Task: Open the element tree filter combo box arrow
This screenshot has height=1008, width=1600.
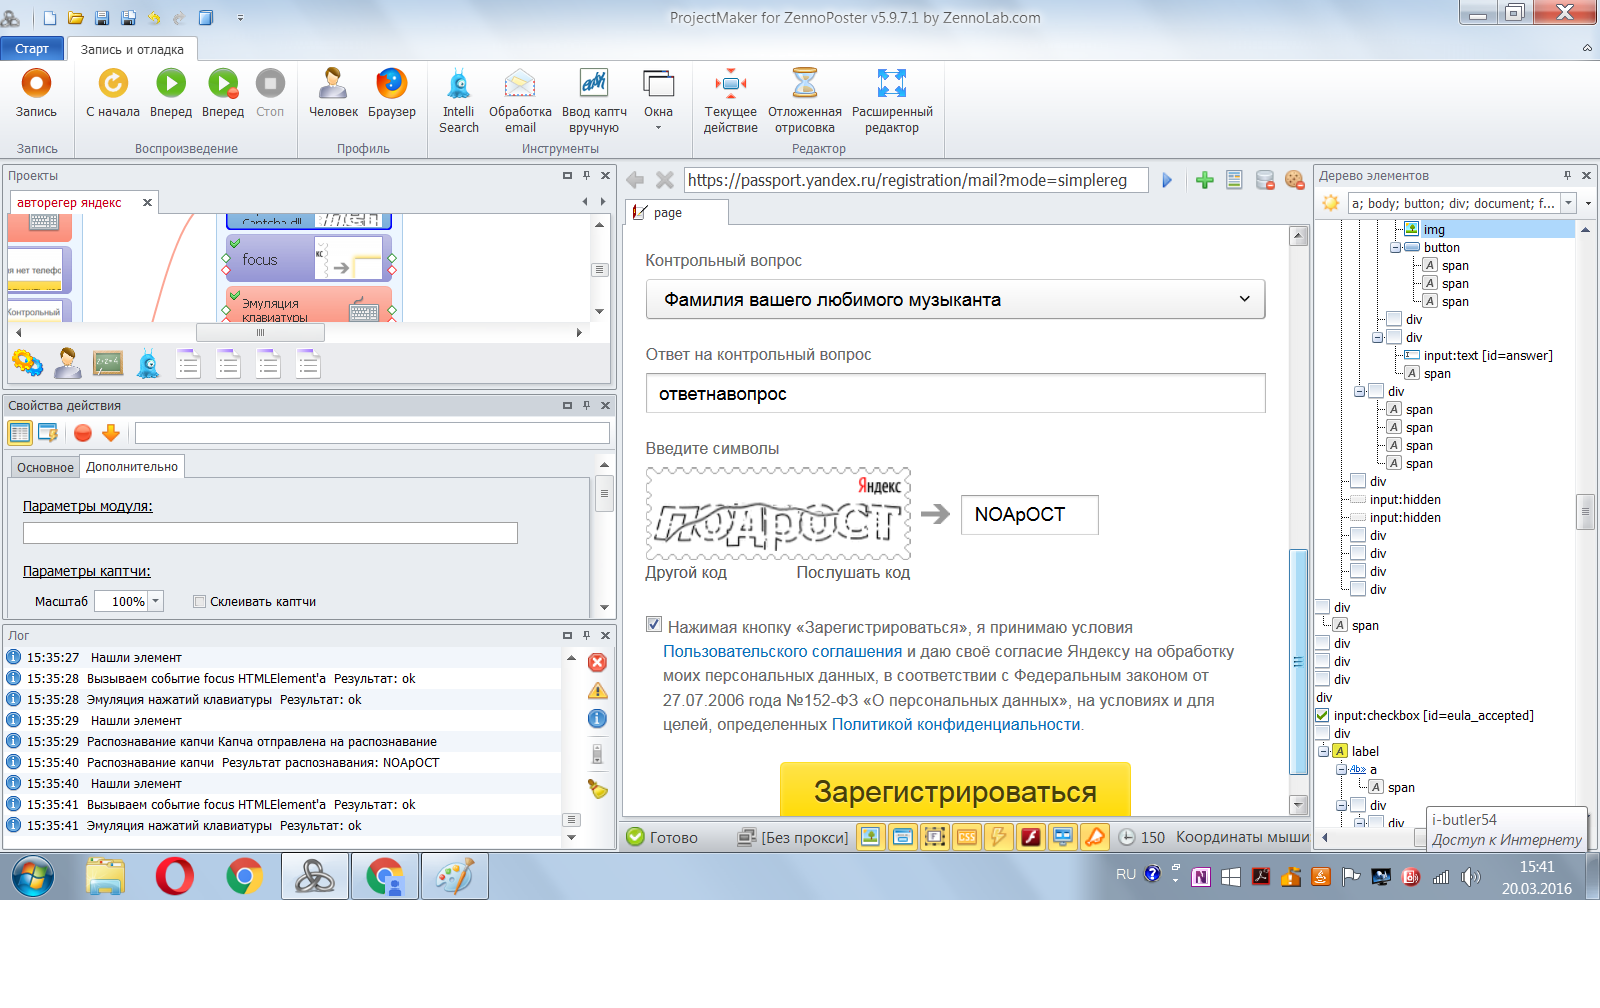Action: pyautogui.click(x=1568, y=203)
